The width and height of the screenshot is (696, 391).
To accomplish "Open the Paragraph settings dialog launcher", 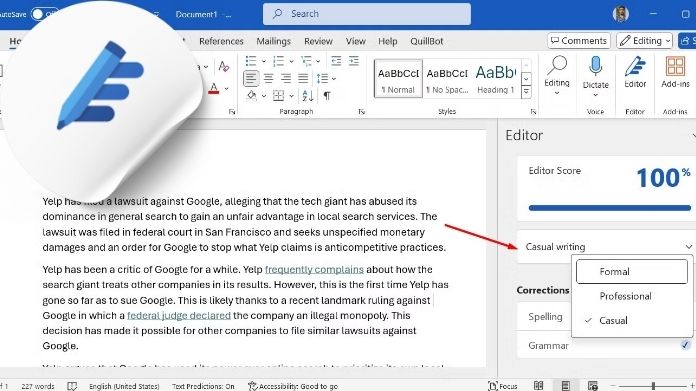I will 361,112.
